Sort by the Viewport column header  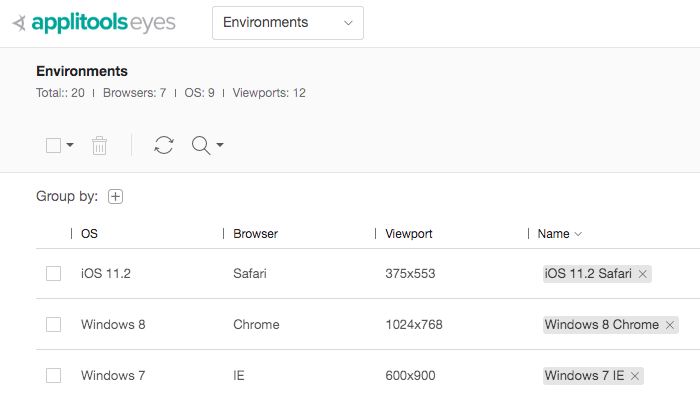(x=409, y=234)
